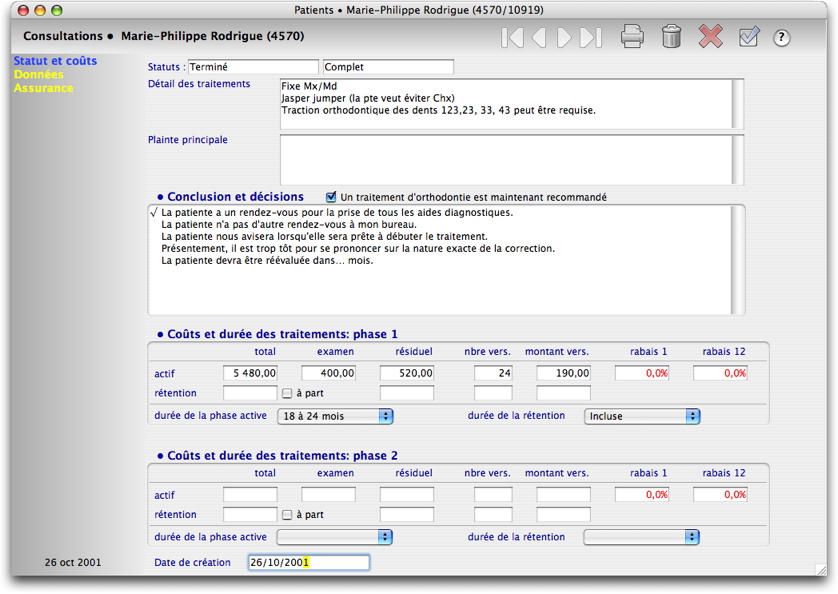Image resolution: width=838 pixels, height=594 pixels.
Task: Click phase 1 rétention montant vers. field
Action: click(x=563, y=393)
